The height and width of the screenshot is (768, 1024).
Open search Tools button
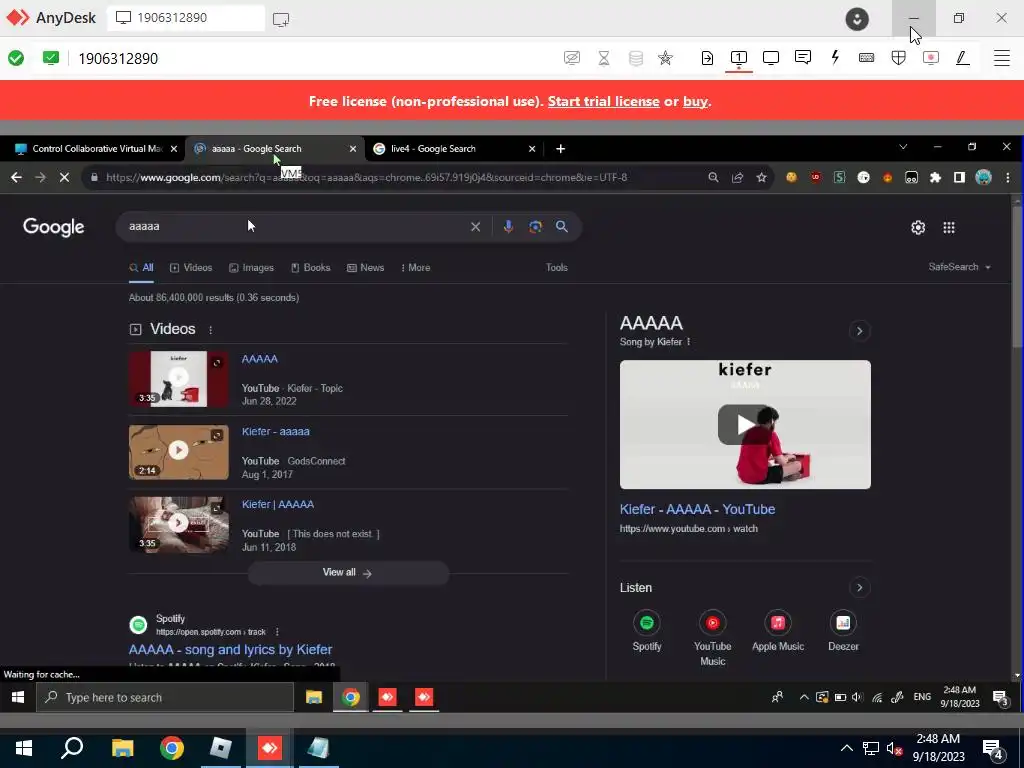[x=556, y=267]
